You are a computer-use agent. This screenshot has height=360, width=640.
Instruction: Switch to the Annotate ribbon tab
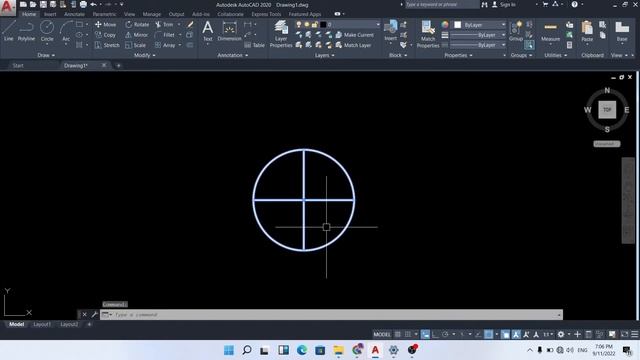[74, 14]
